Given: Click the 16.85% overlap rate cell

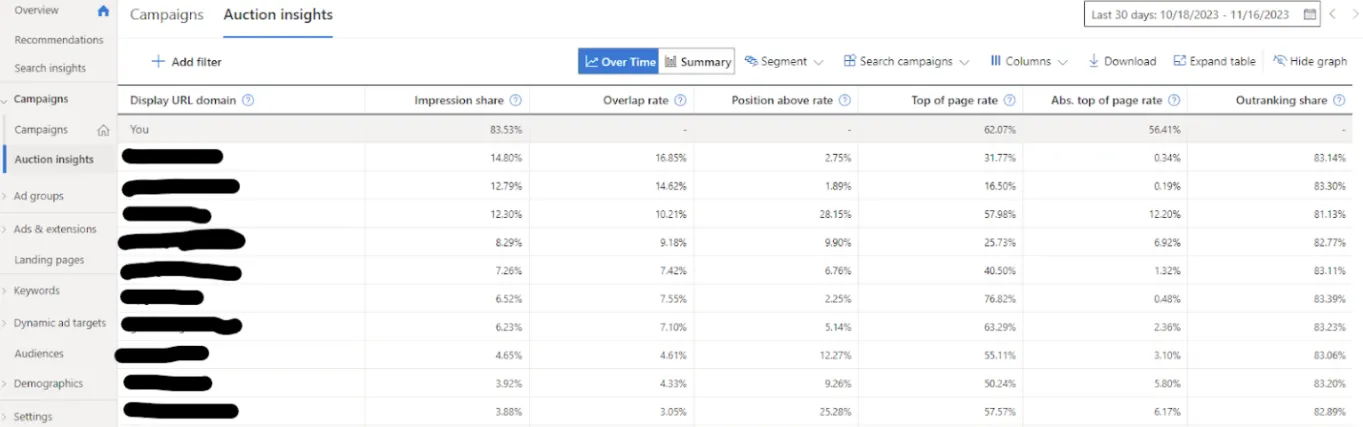Looking at the screenshot, I should pyautogui.click(x=670, y=158).
